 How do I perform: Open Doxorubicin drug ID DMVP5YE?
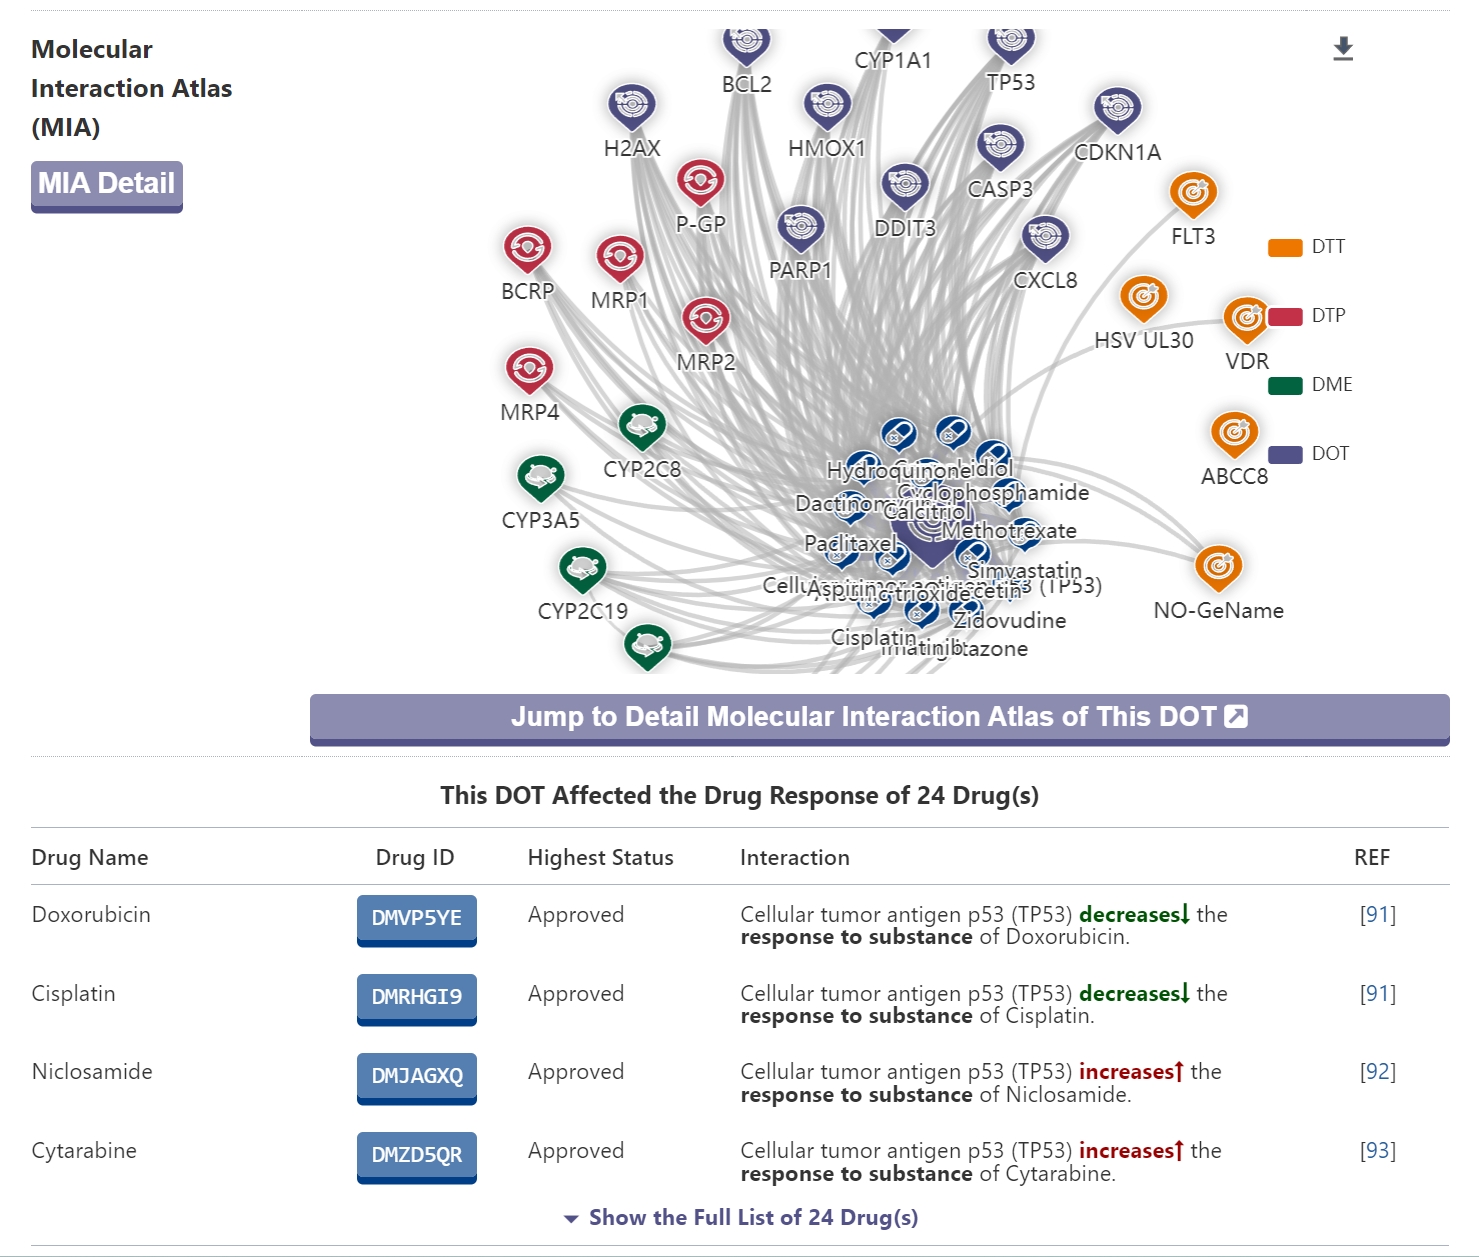(x=417, y=918)
